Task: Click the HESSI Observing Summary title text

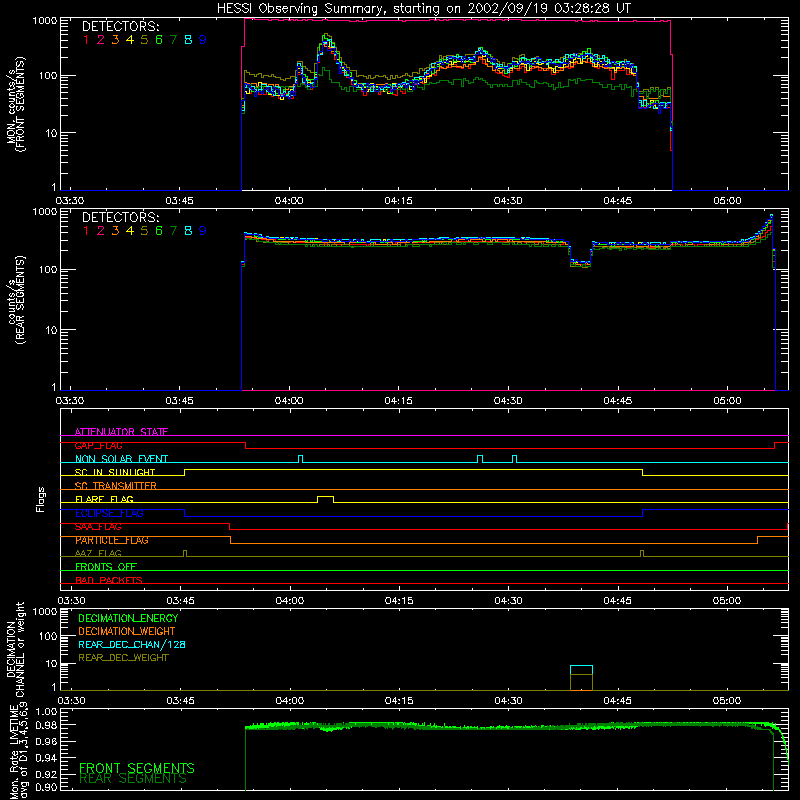Action: click(423, 9)
